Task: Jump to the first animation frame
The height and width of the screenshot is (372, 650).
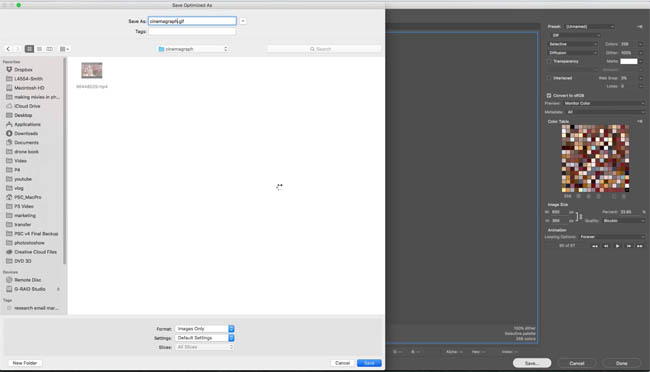Action: point(595,246)
